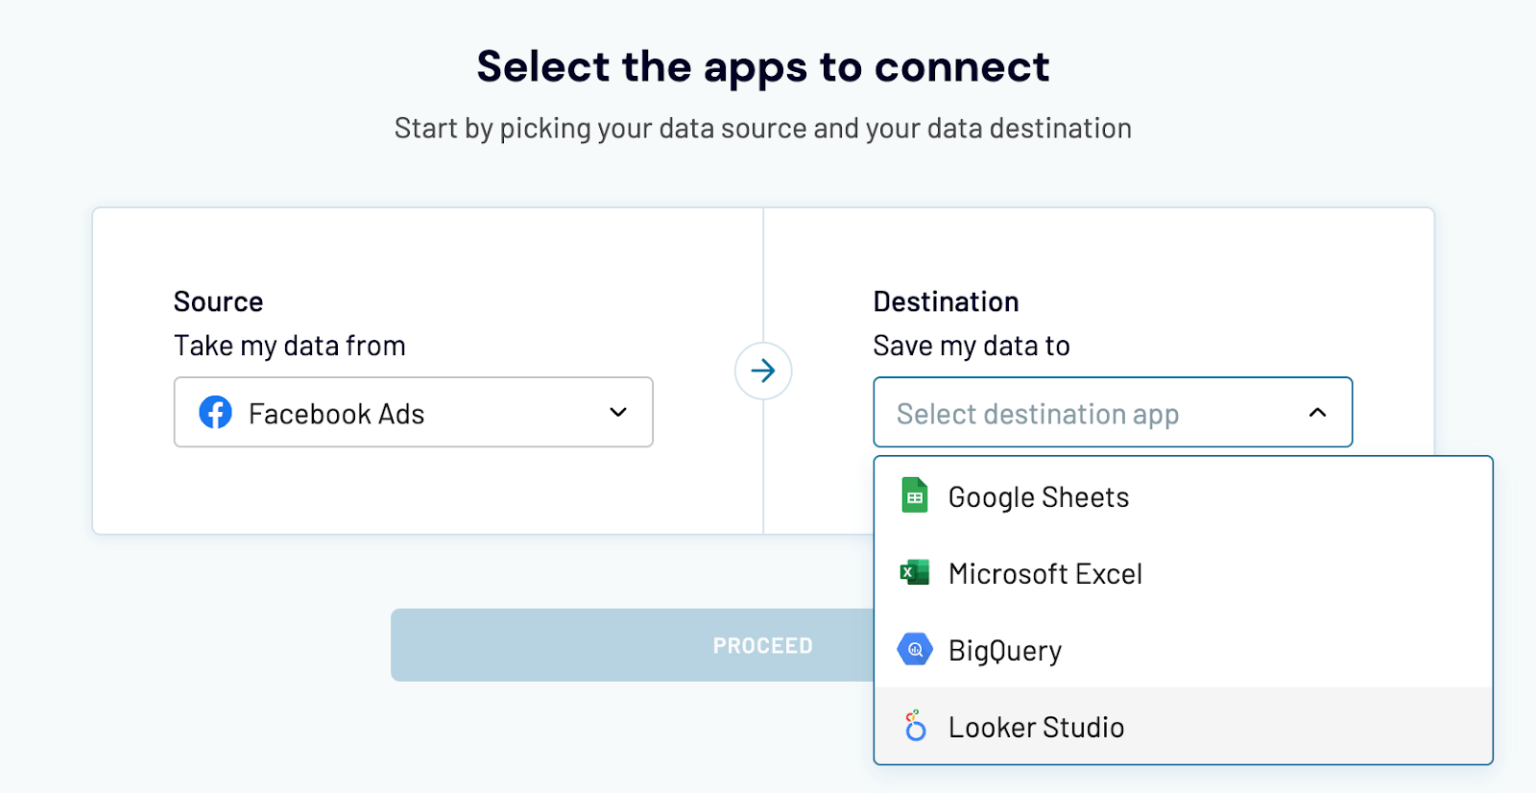
Task: Select Microsoft Excel as the destination
Action: [x=1045, y=572]
